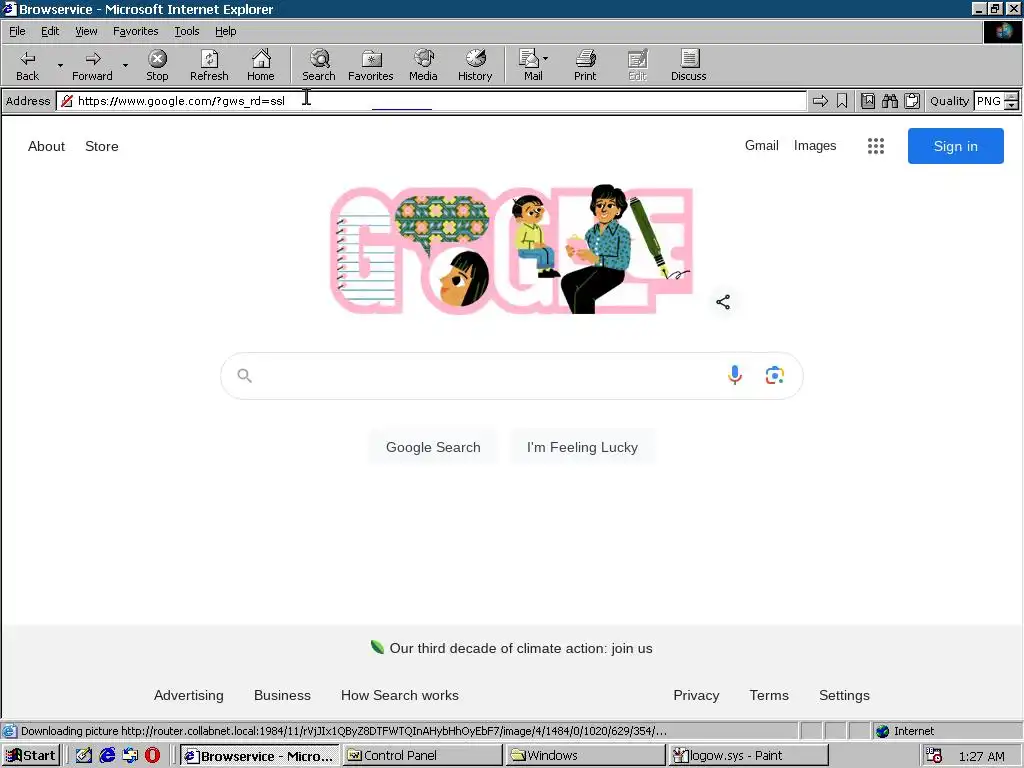Click the Quality PNG value field
Image resolution: width=1024 pixels, height=768 pixels.
[x=989, y=101]
